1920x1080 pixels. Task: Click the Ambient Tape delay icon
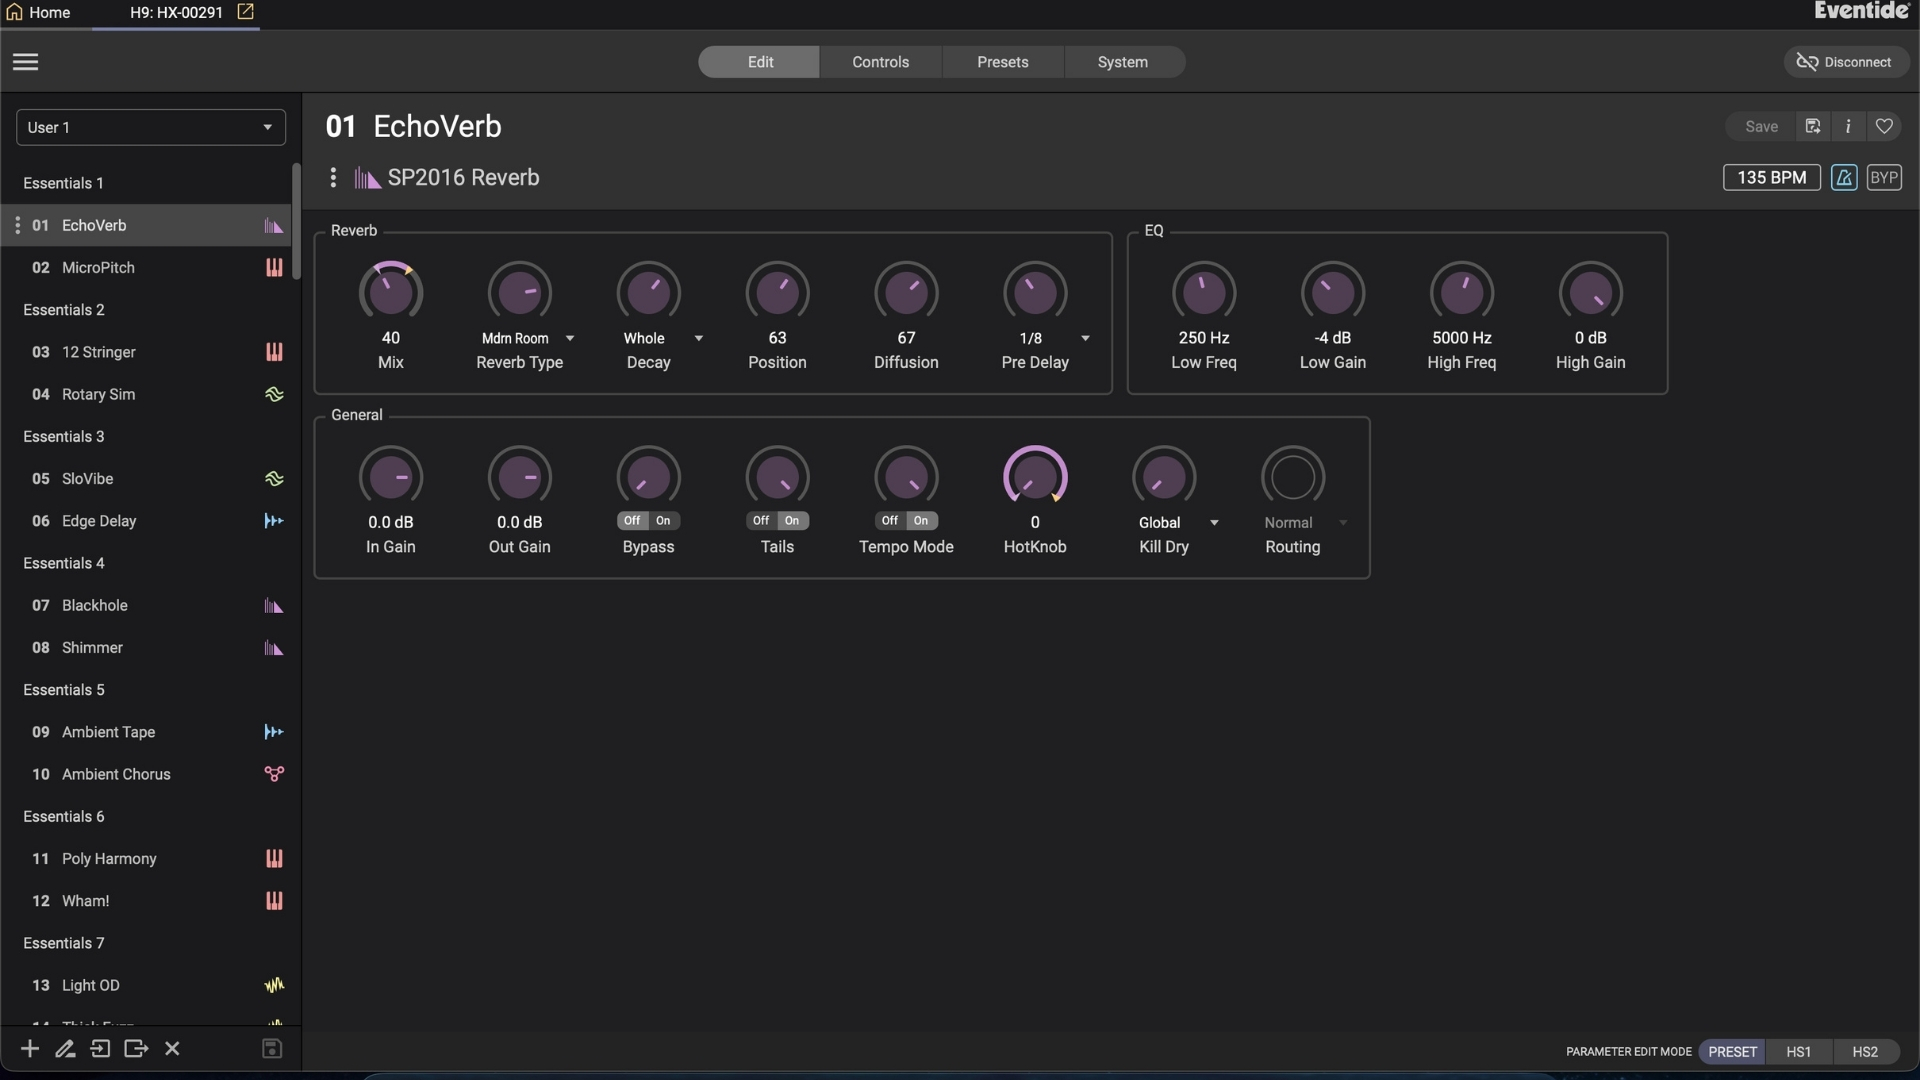tap(274, 732)
